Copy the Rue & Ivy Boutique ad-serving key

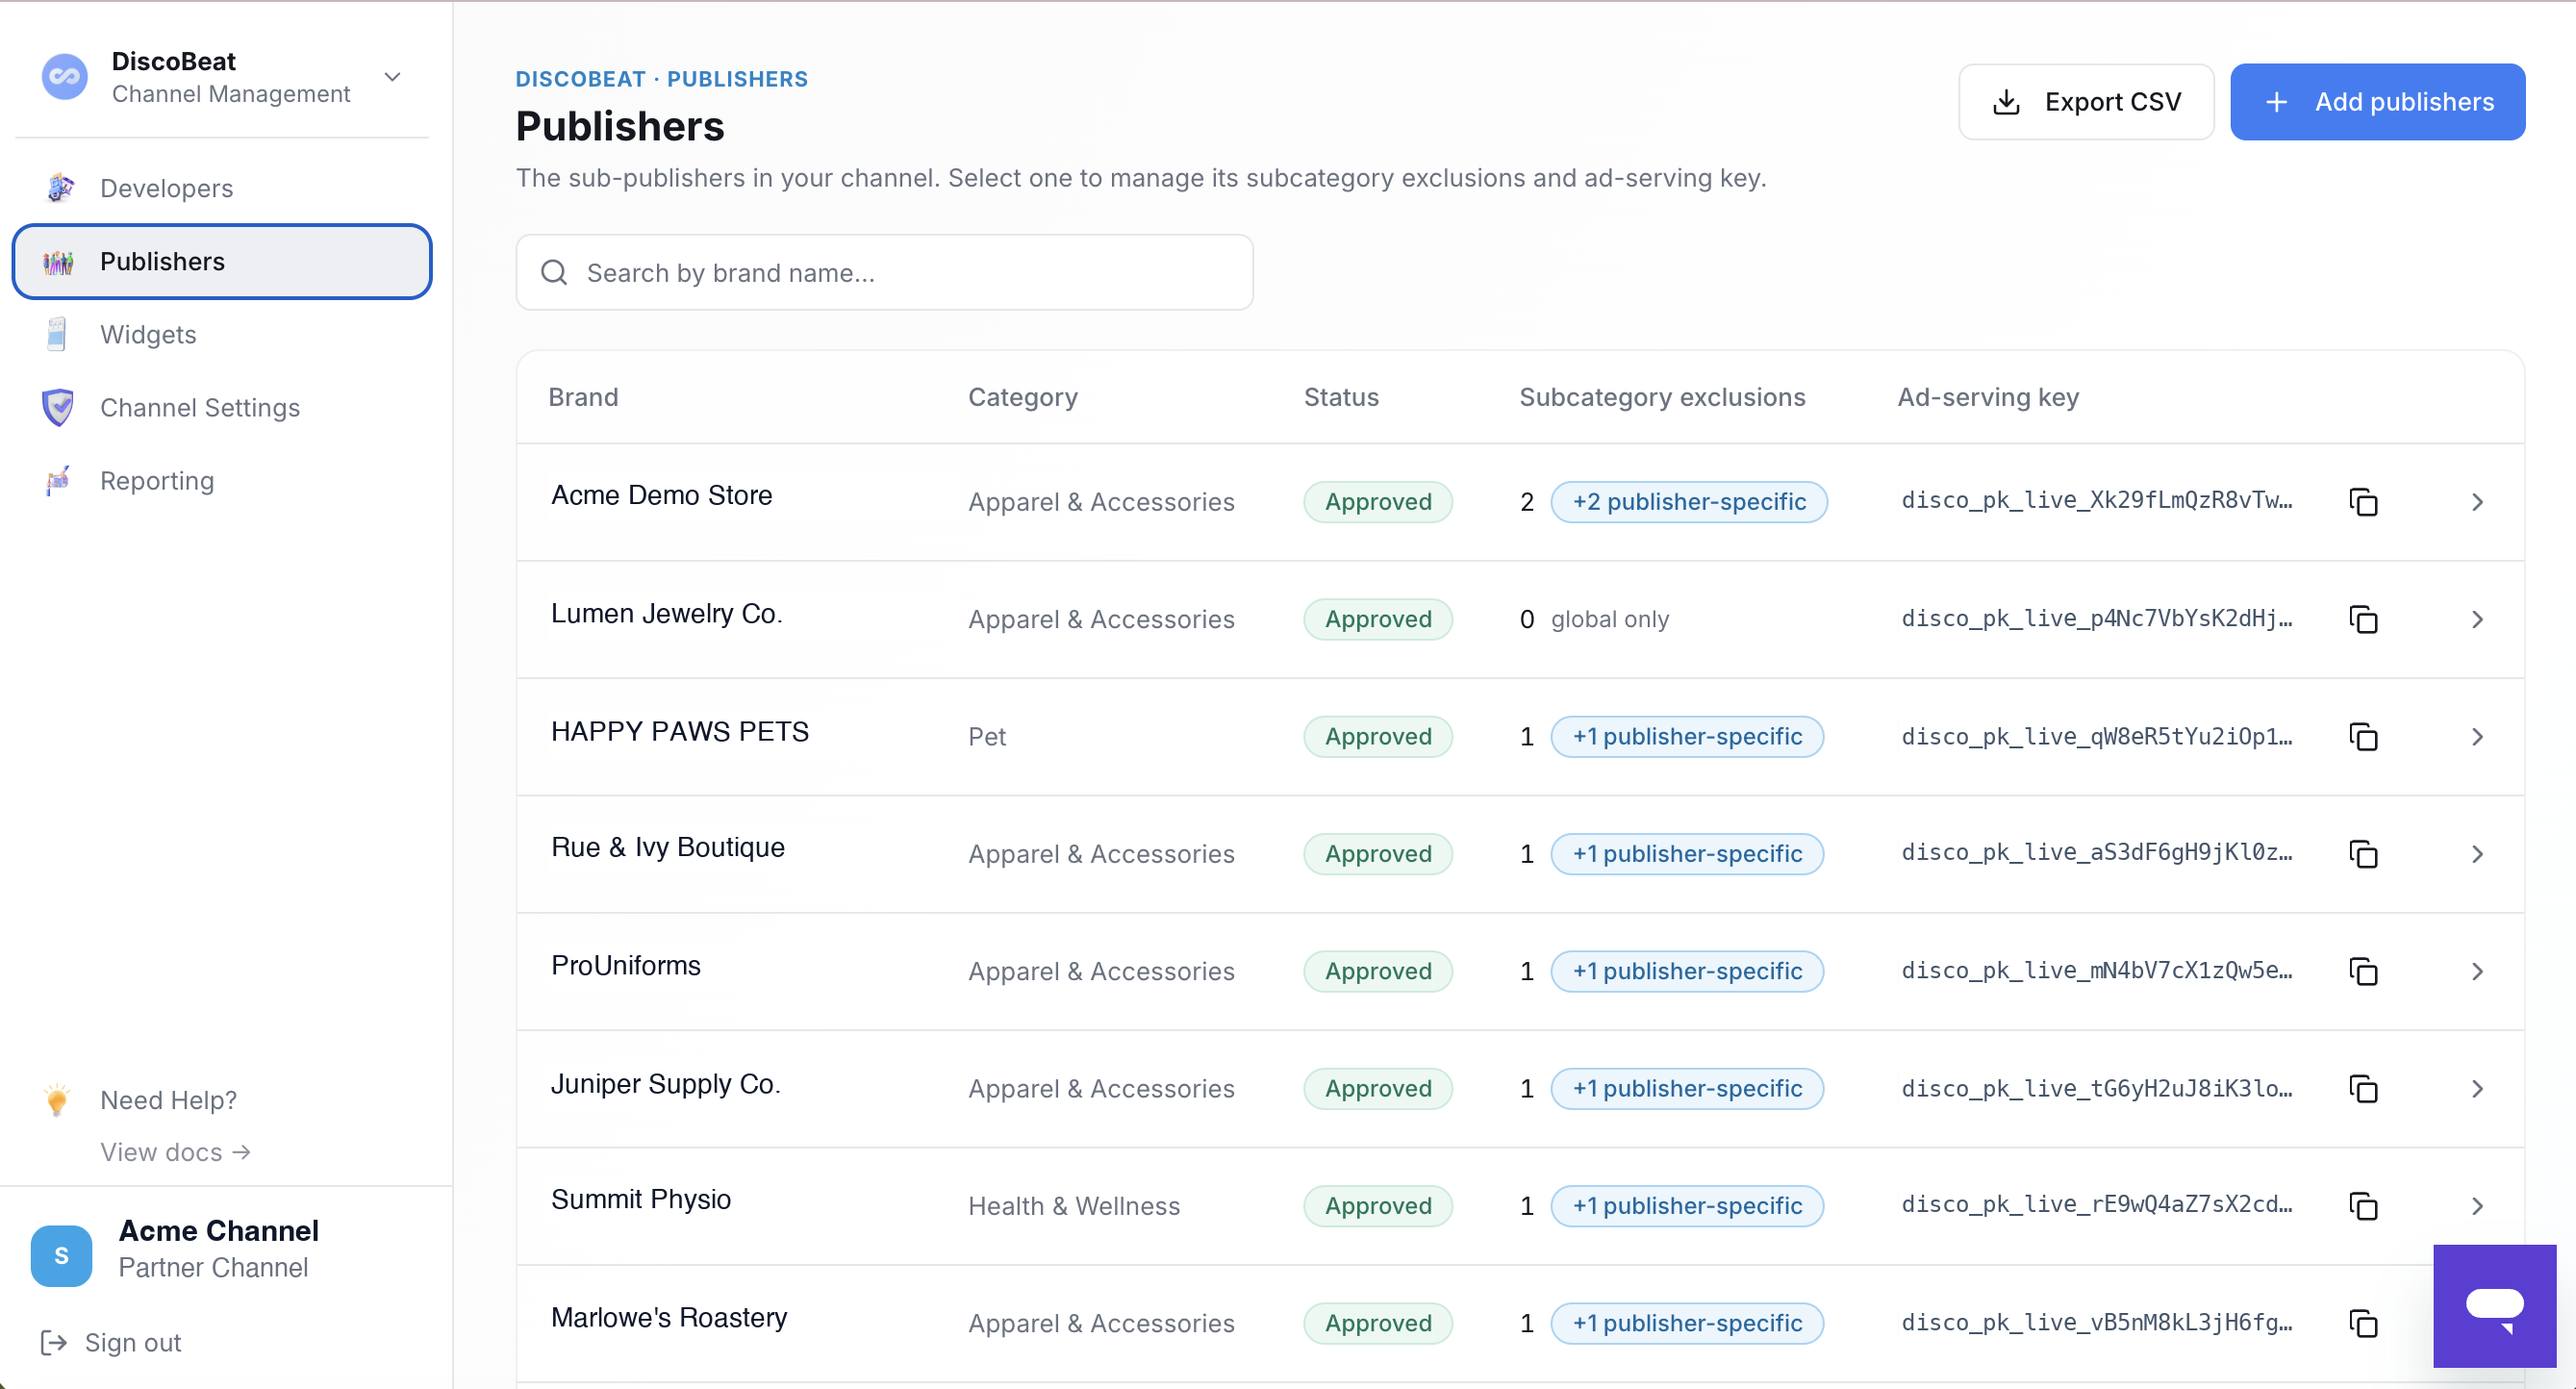pyautogui.click(x=2363, y=854)
